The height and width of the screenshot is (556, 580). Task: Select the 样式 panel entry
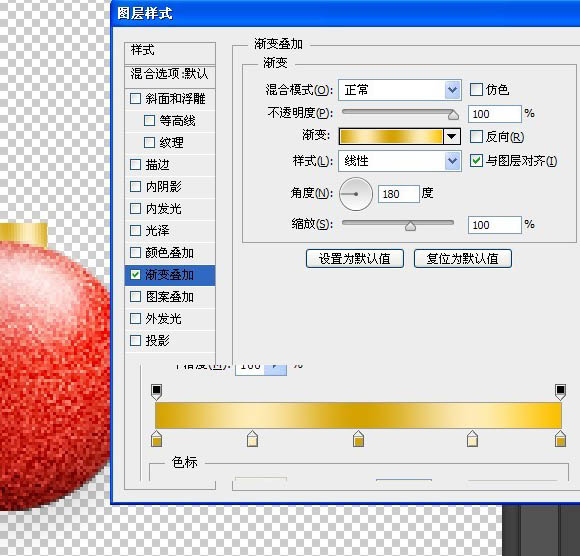(x=170, y=52)
